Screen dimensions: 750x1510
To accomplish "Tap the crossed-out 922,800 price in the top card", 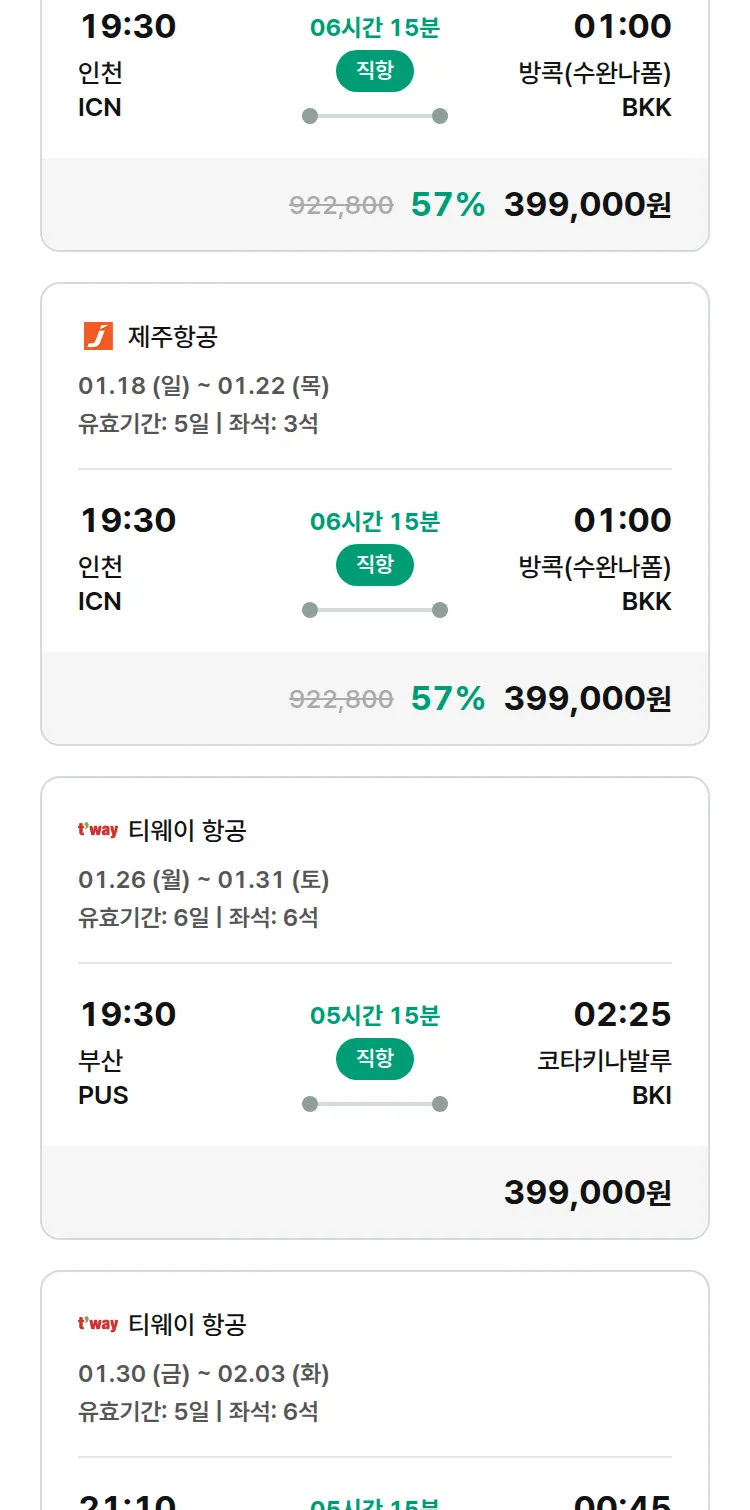I will pos(341,205).
